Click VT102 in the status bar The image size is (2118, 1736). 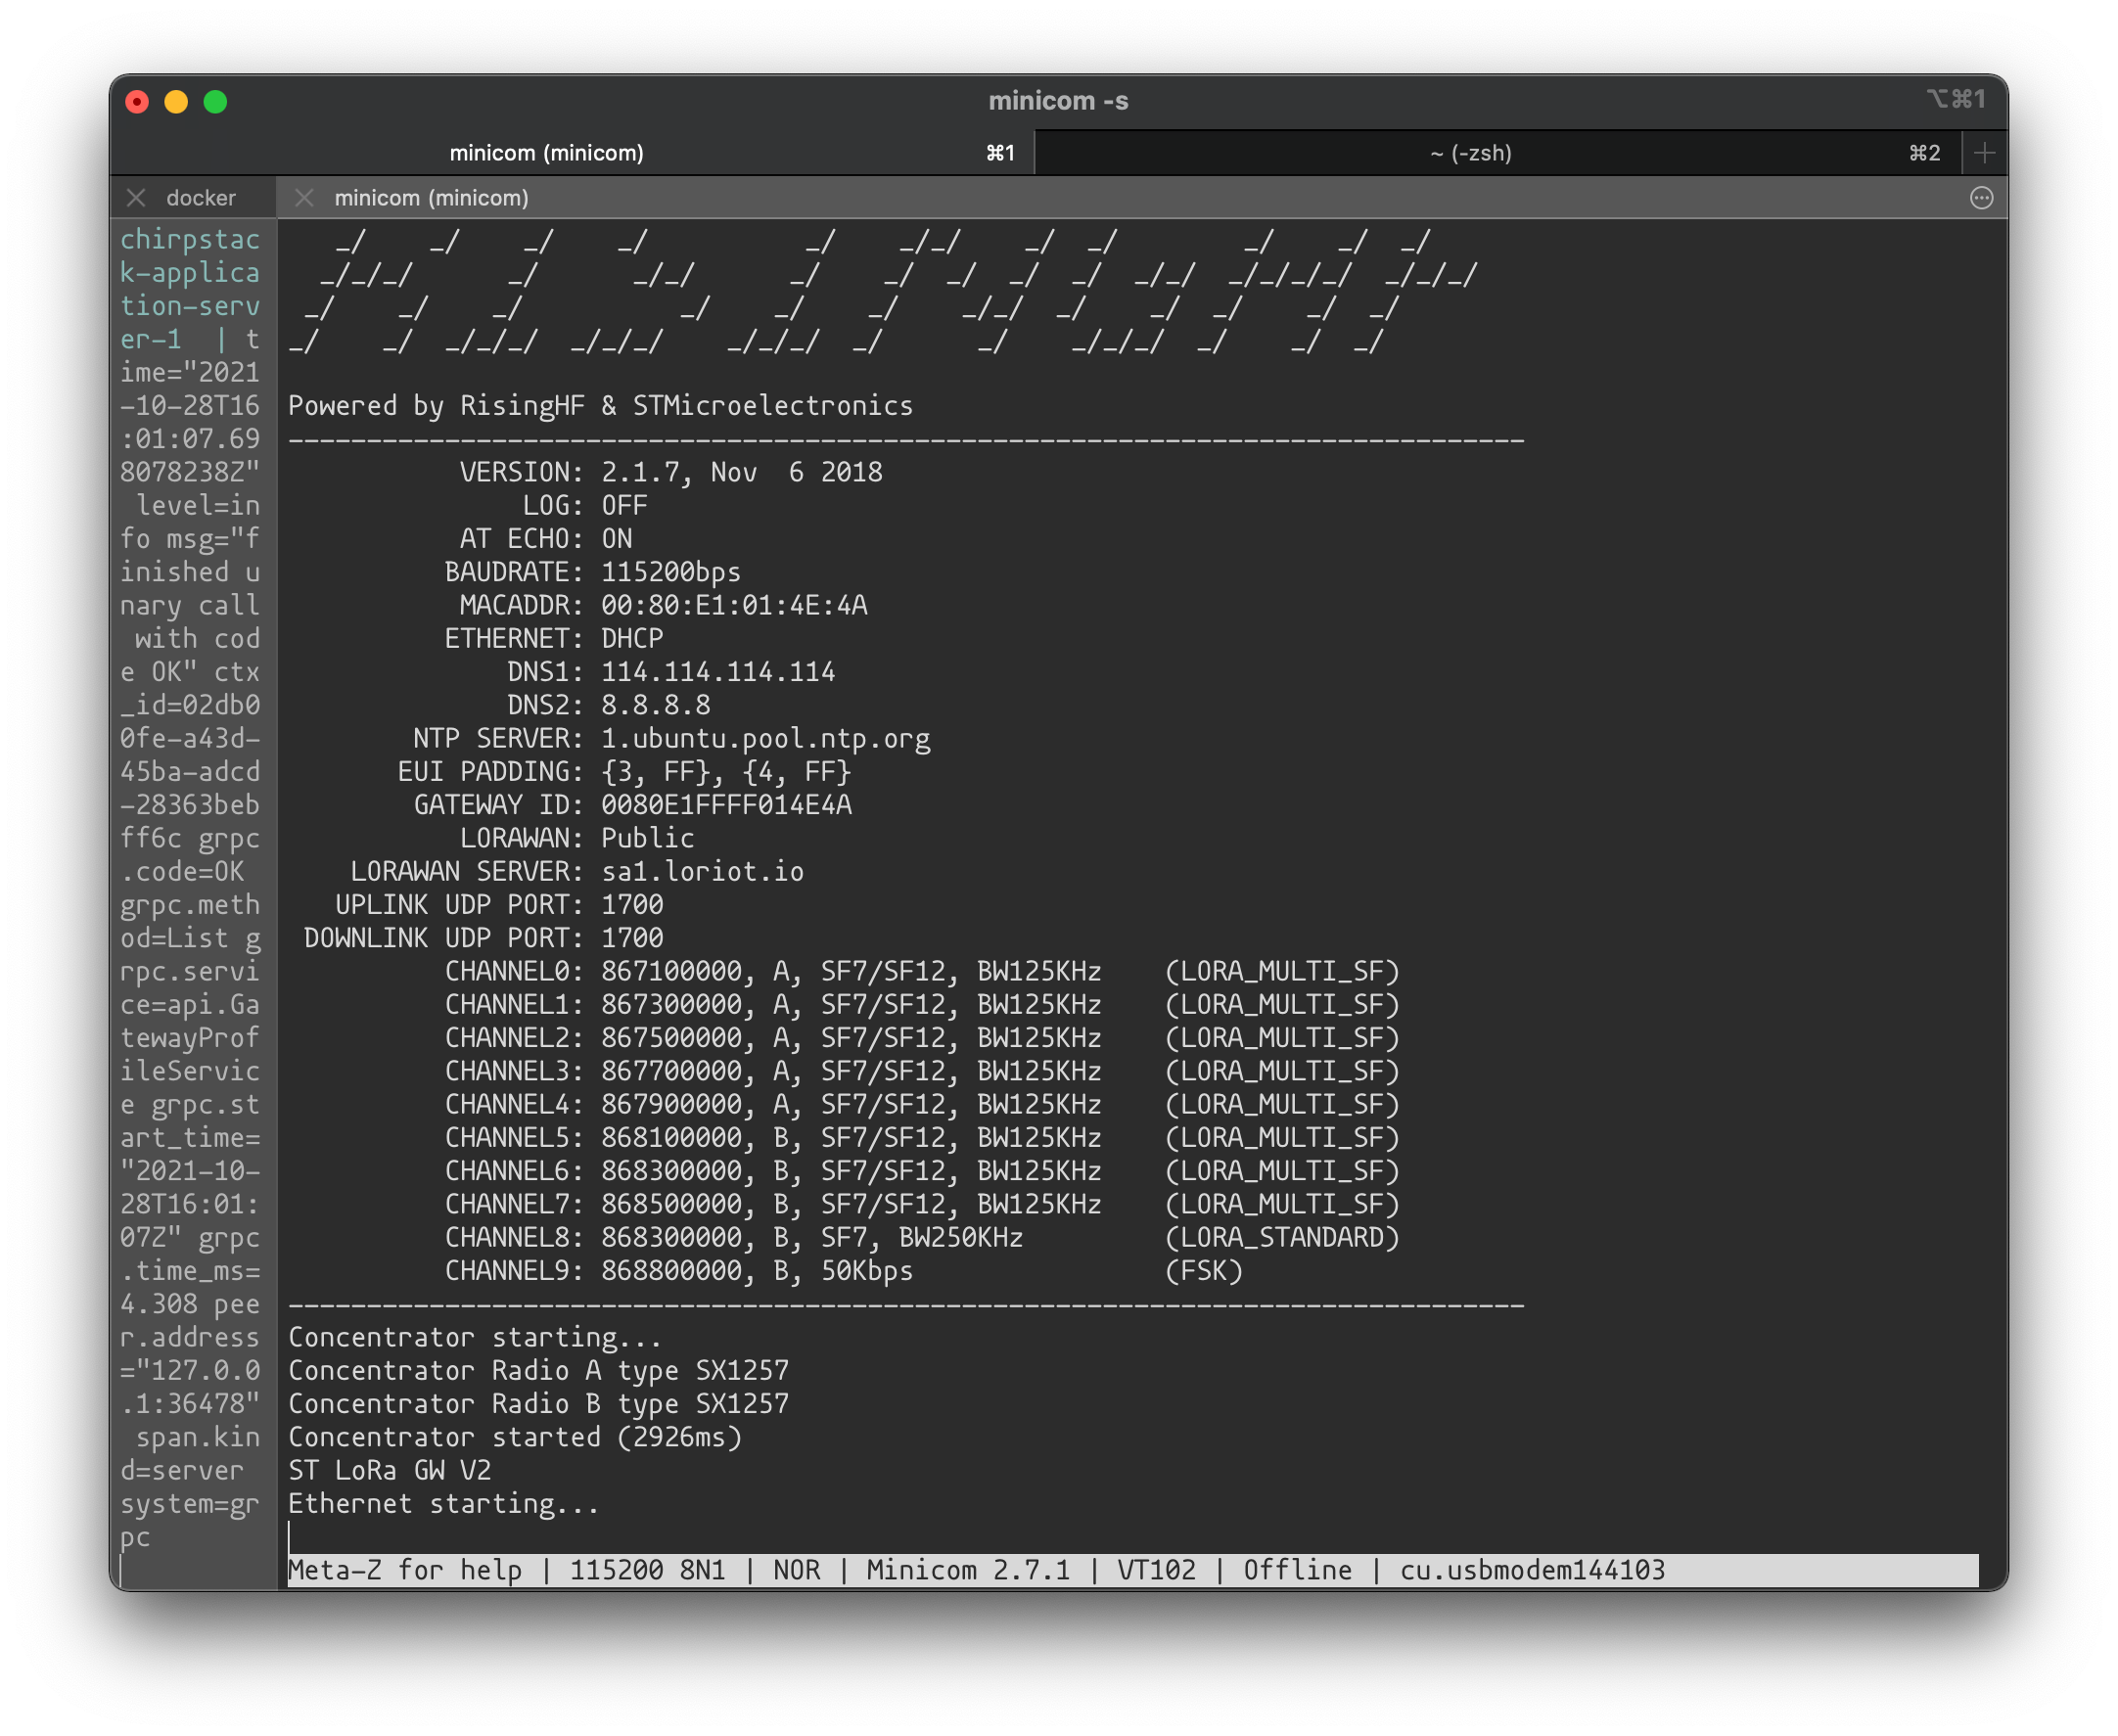(x=1156, y=1570)
